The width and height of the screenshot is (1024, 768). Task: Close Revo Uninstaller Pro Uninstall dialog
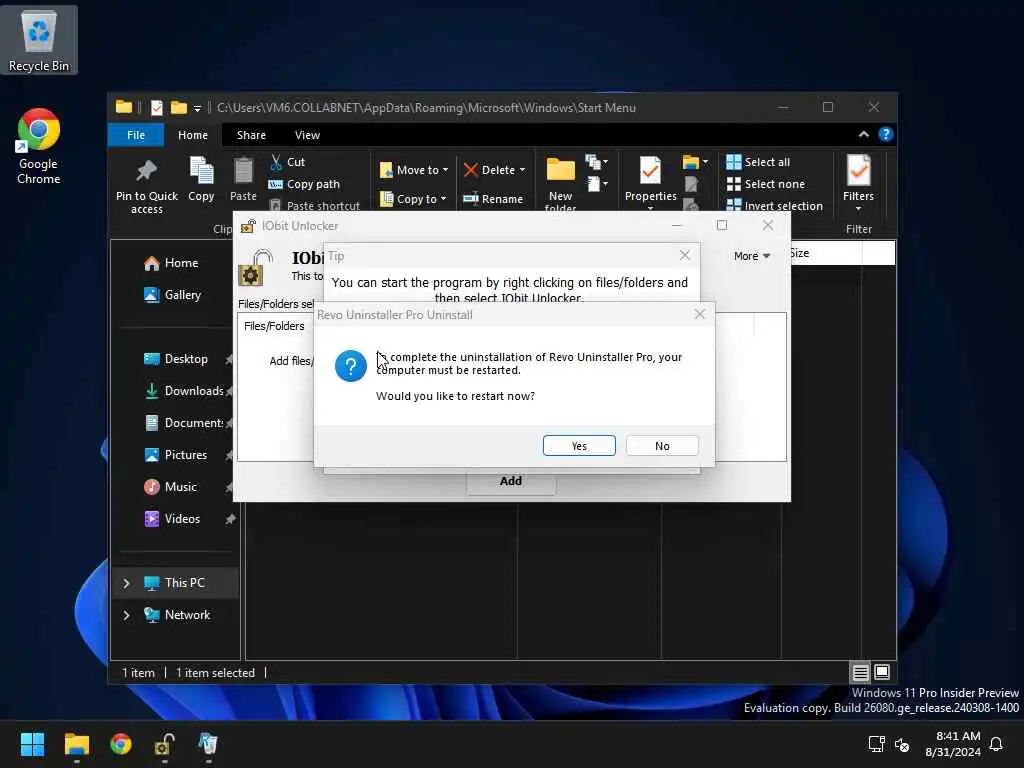[x=700, y=315]
